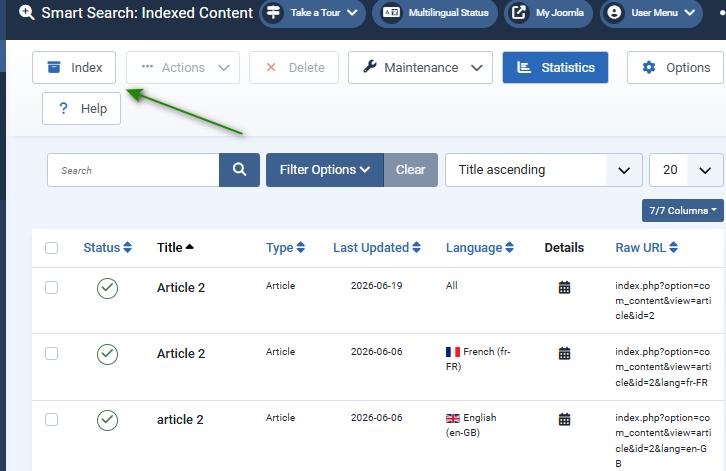Click the X icon on Delete

[271, 68]
